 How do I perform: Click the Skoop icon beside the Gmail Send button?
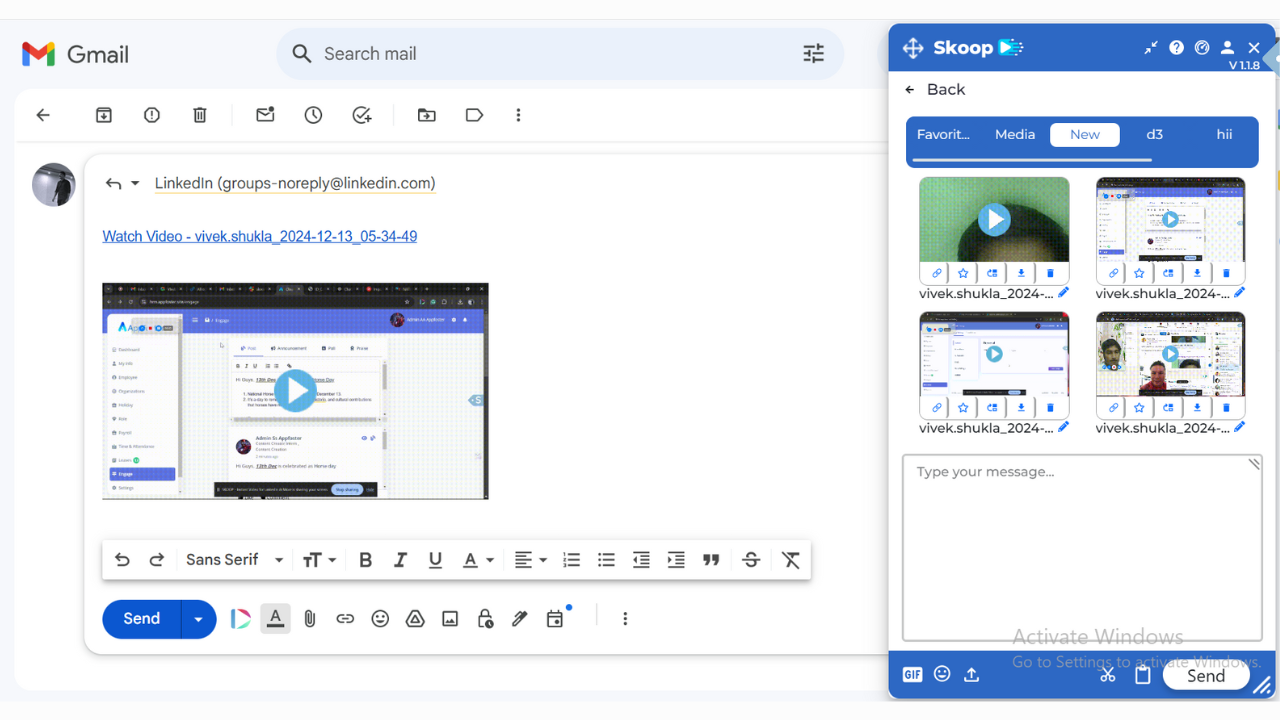point(240,619)
